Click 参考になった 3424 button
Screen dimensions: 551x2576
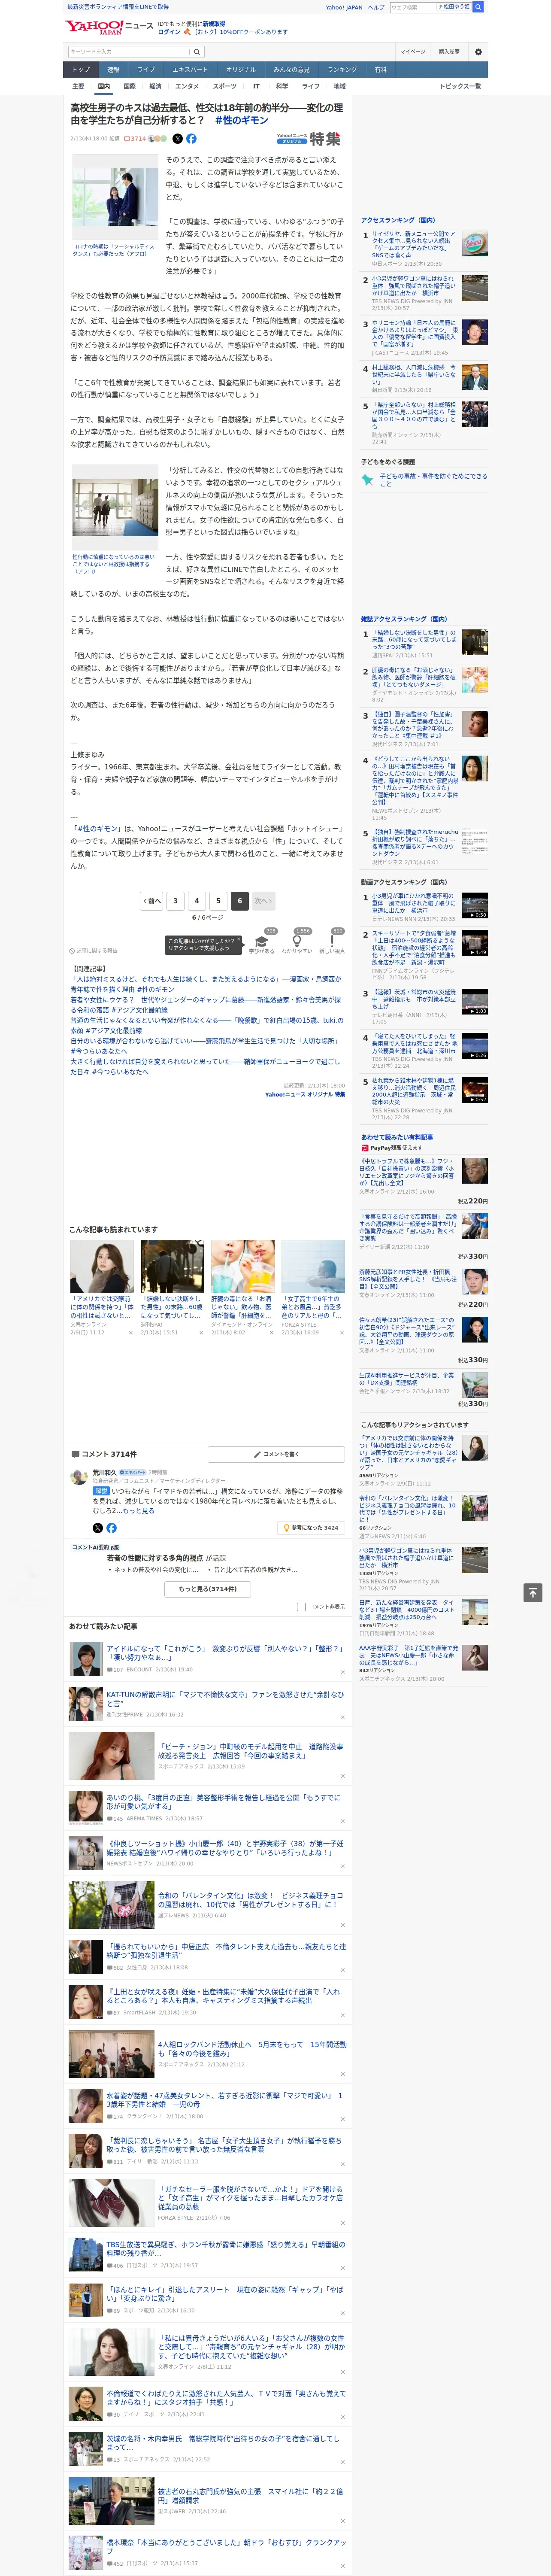[x=312, y=1528]
